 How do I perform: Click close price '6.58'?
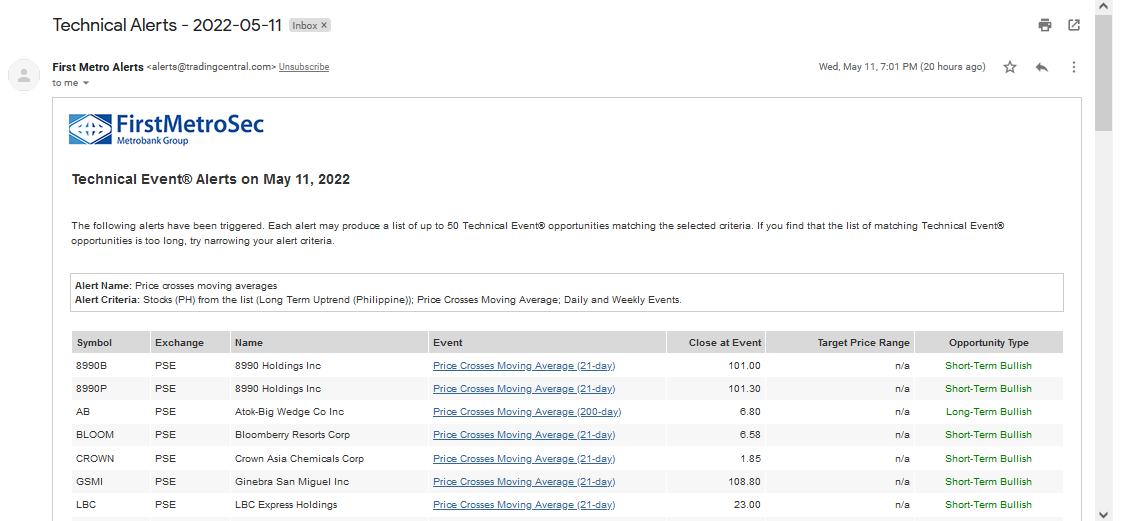pyautogui.click(x=751, y=435)
